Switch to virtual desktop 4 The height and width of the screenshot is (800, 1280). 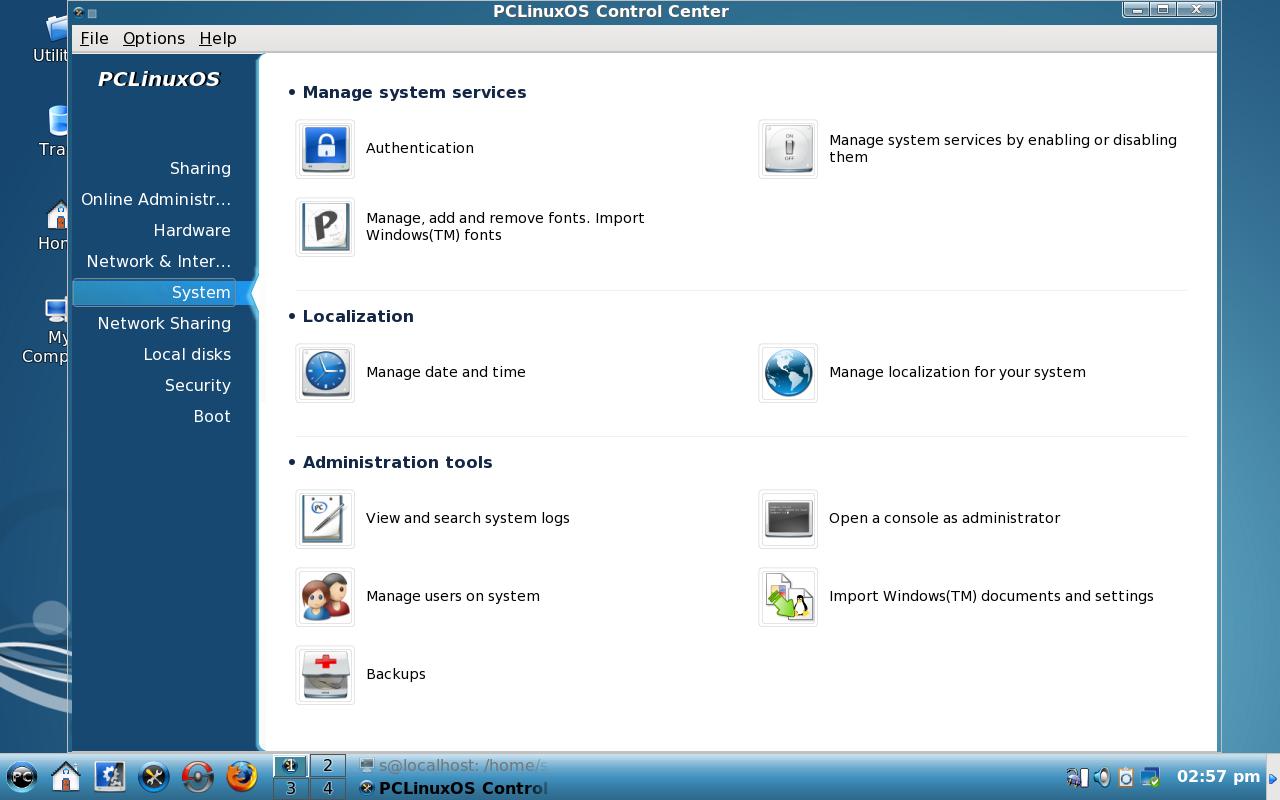tap(327, 788)
